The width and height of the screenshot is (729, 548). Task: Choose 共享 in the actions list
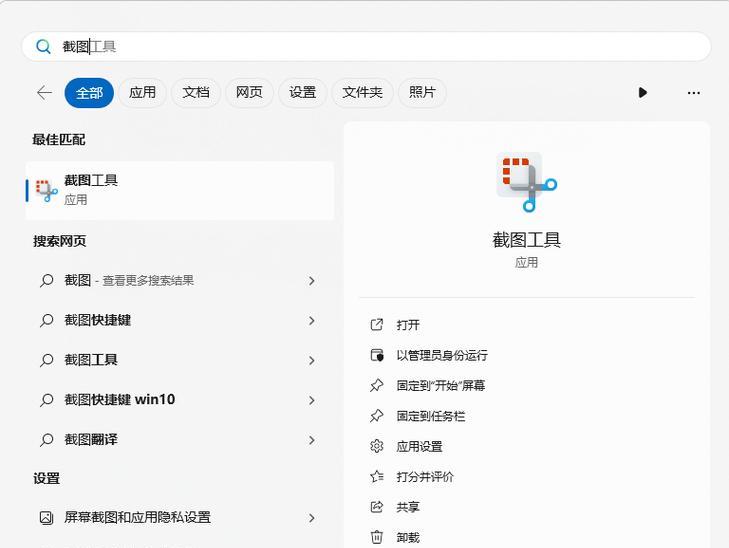408,507
